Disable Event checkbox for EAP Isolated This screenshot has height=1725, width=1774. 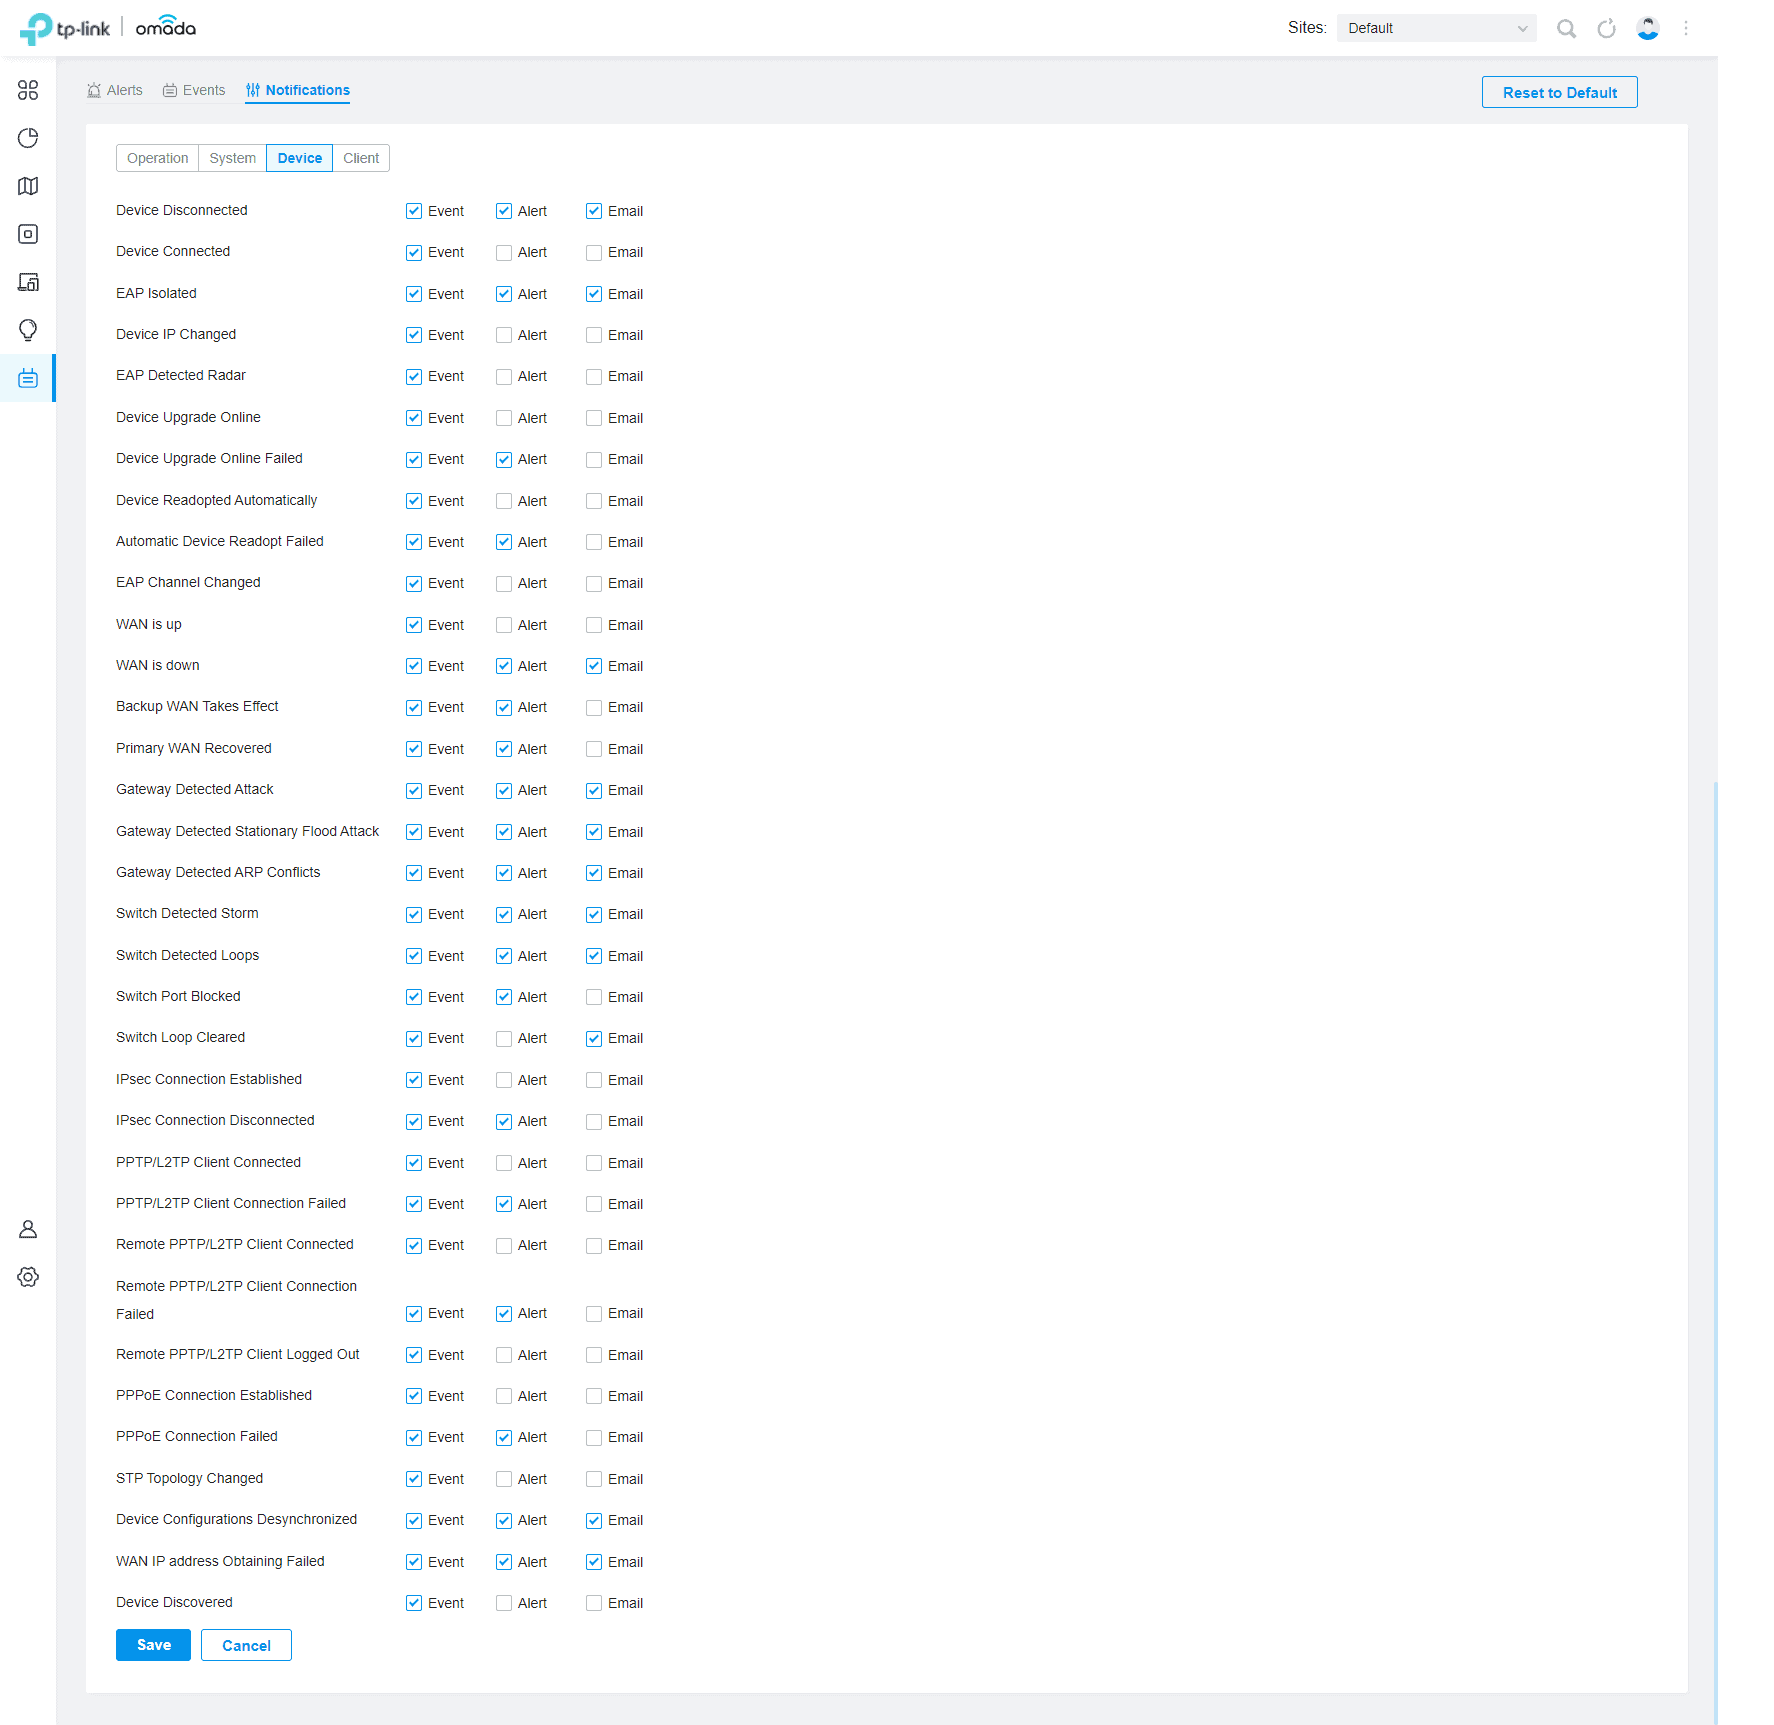(414, 294)
